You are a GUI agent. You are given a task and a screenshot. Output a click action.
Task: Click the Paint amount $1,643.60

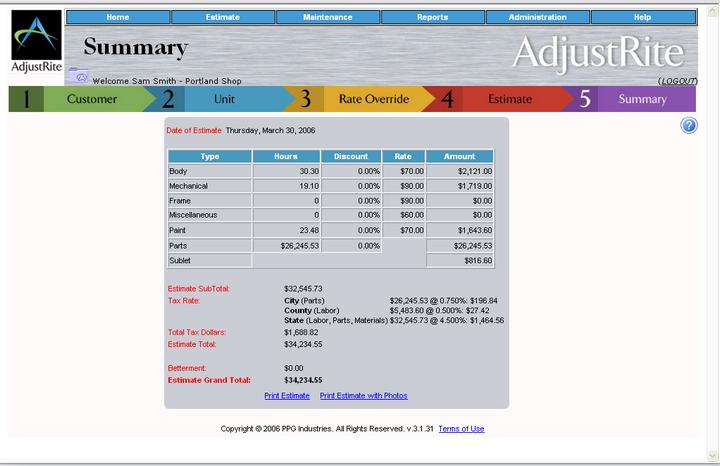tap(475, 230)
